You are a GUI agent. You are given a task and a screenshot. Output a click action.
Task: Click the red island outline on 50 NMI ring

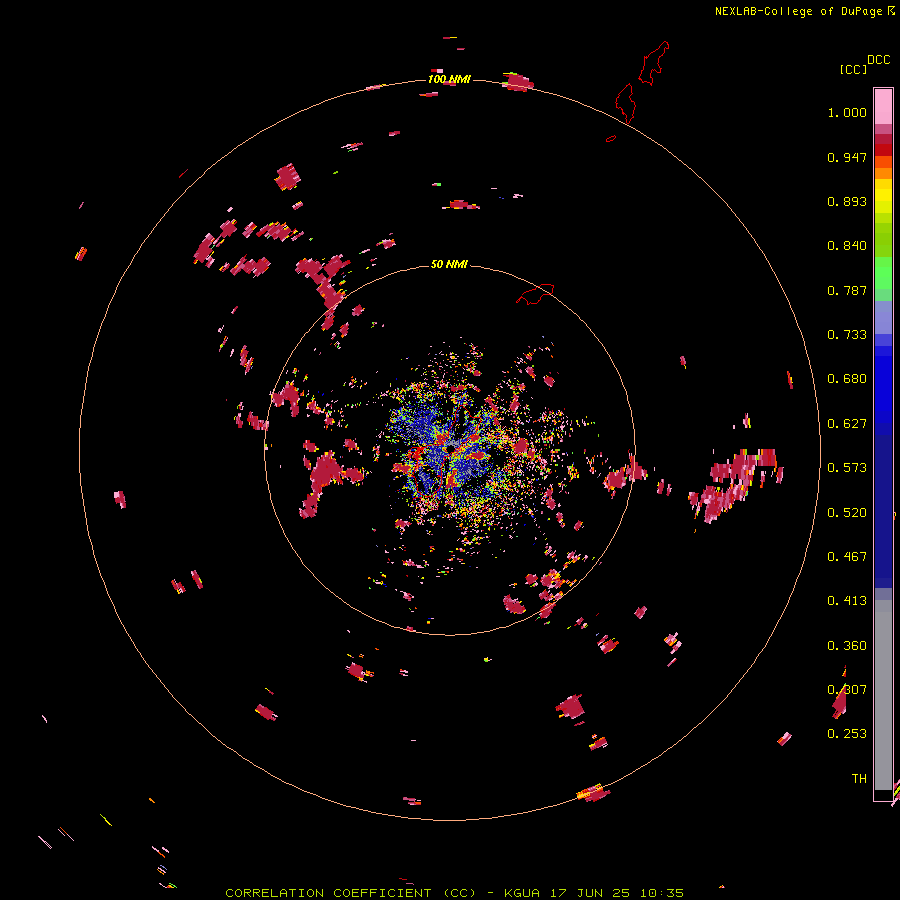click(x=535, y=293)
